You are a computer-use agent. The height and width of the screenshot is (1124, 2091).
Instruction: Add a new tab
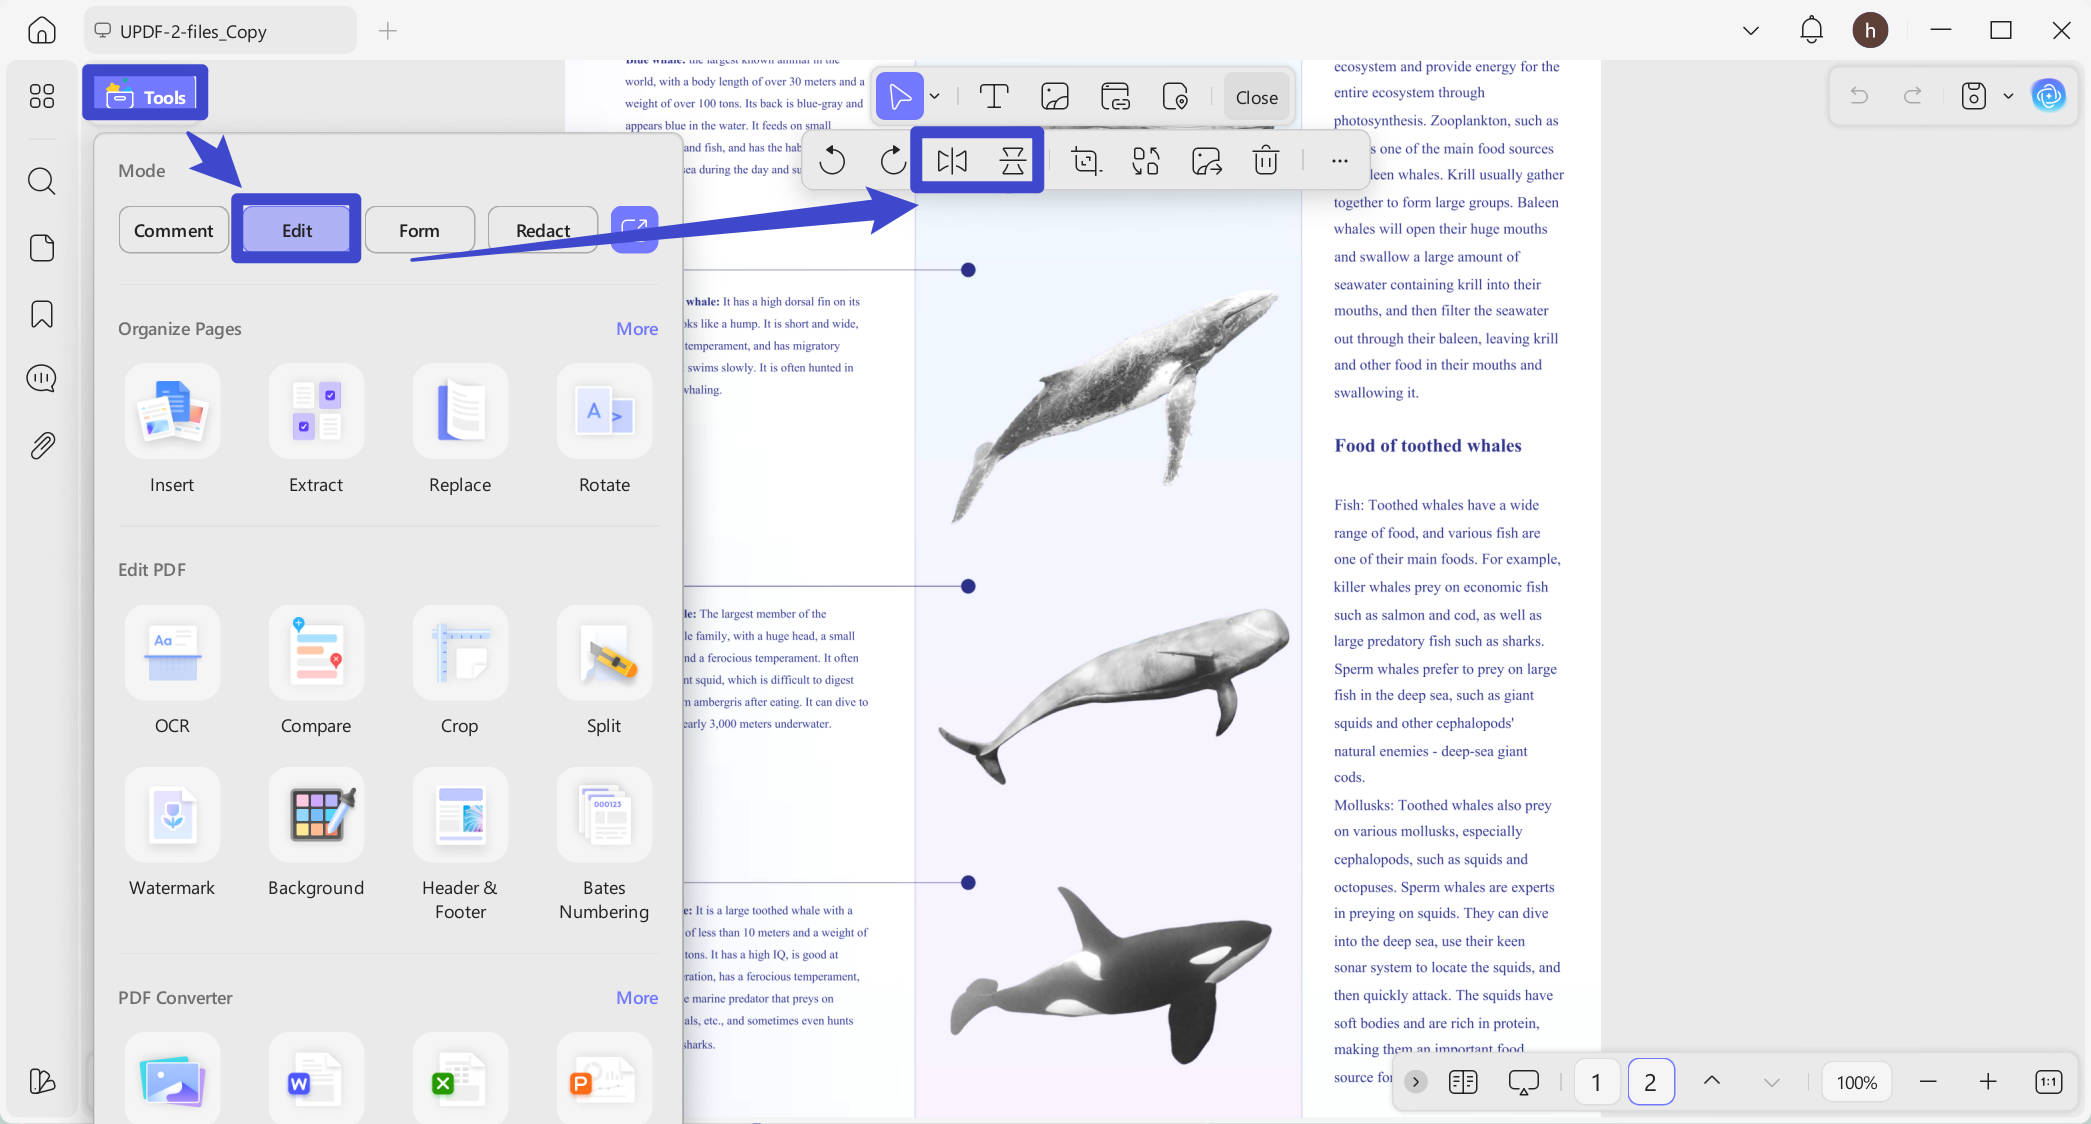388,31
